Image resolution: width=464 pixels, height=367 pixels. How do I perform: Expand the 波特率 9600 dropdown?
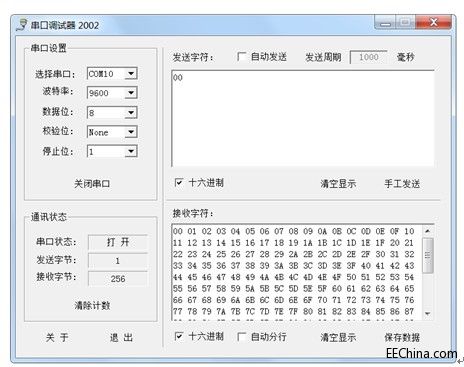(131, 93)
